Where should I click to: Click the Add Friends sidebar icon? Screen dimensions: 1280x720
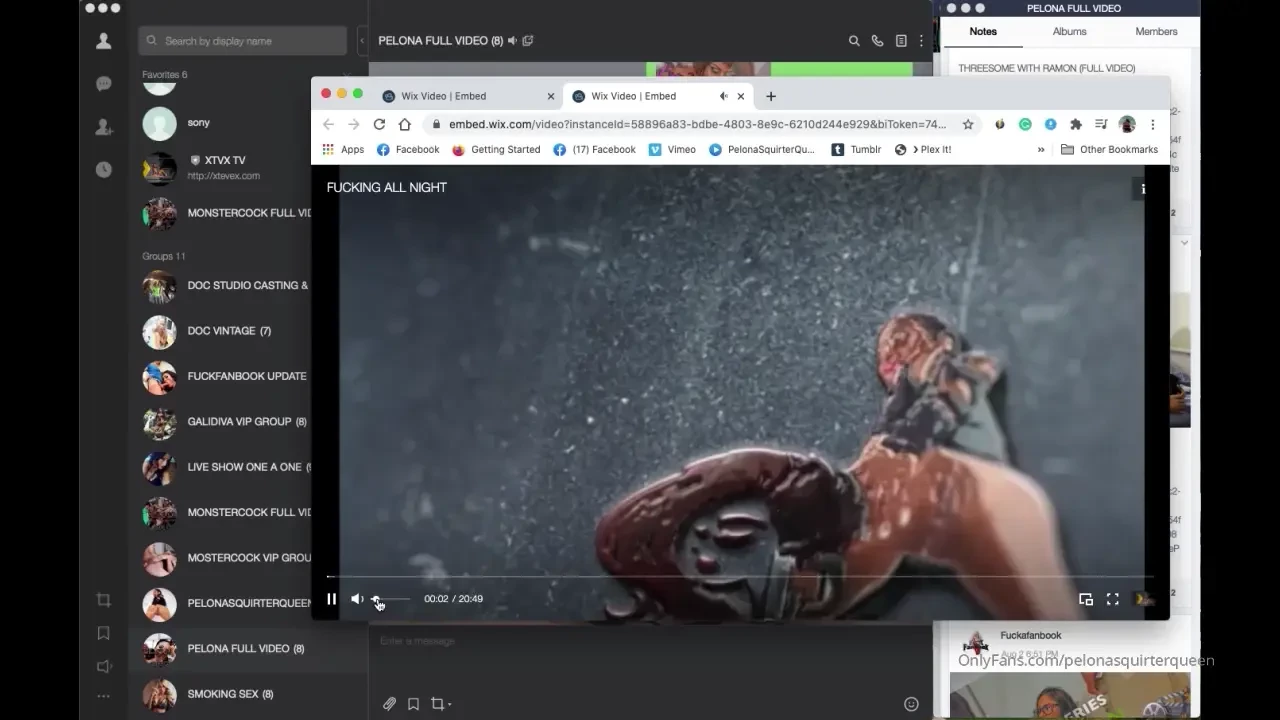(x=103, y=127)
